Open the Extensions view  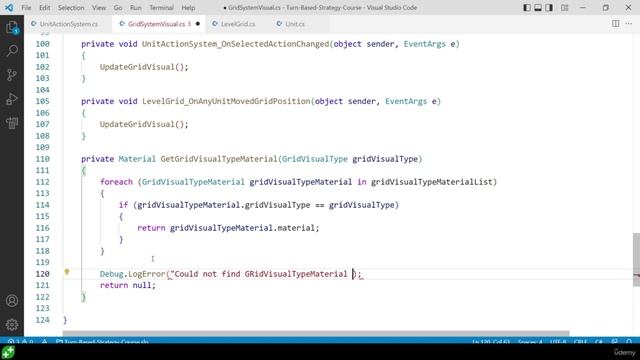[12, 122]
